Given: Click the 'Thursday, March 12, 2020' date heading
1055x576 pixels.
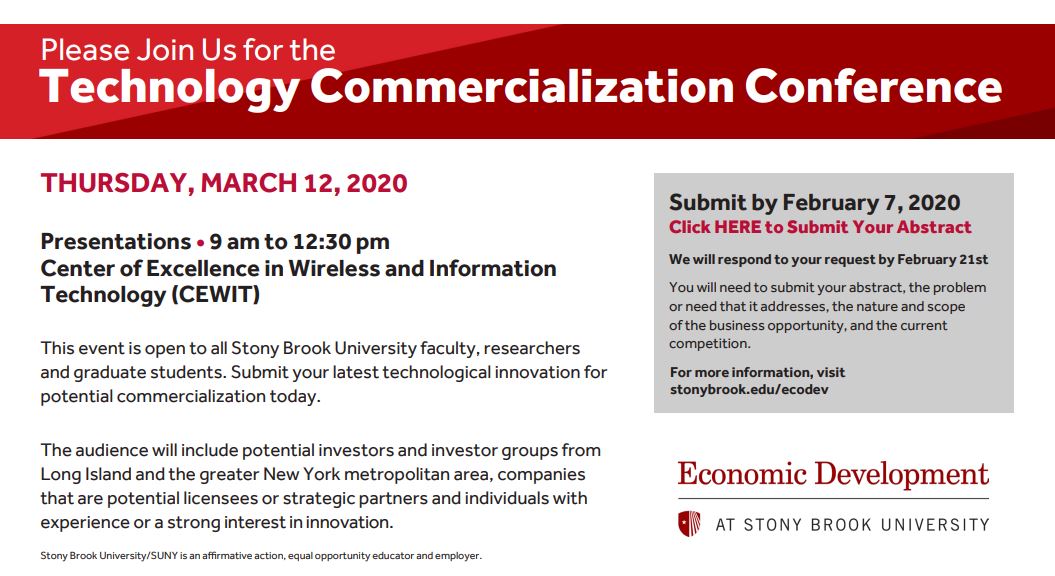Looking at the screenshot, I should coord(224,183).
